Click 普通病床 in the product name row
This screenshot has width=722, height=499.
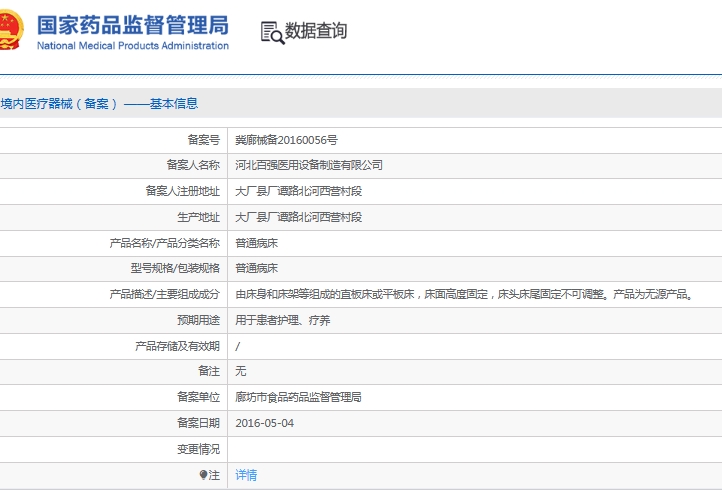[x=256, y=243]
